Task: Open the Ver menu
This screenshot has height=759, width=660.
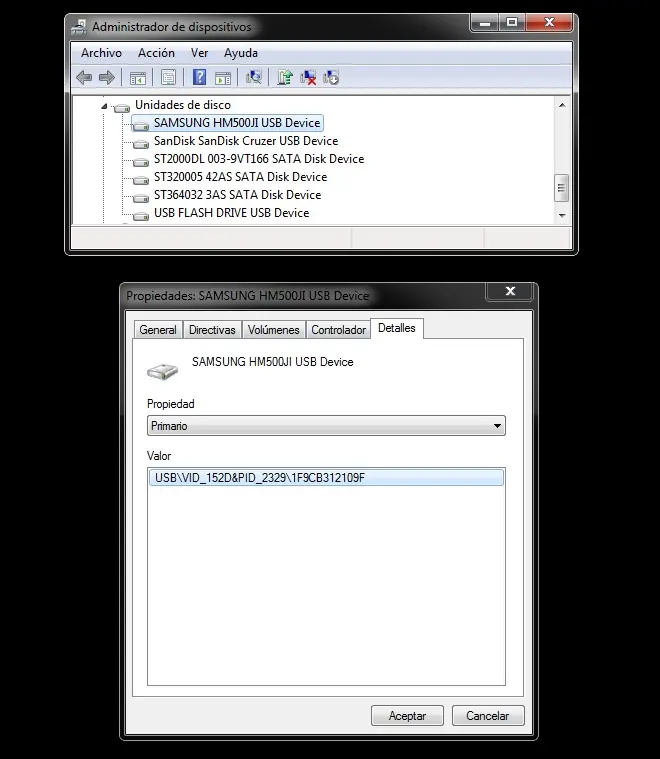Action: point(199,53)
